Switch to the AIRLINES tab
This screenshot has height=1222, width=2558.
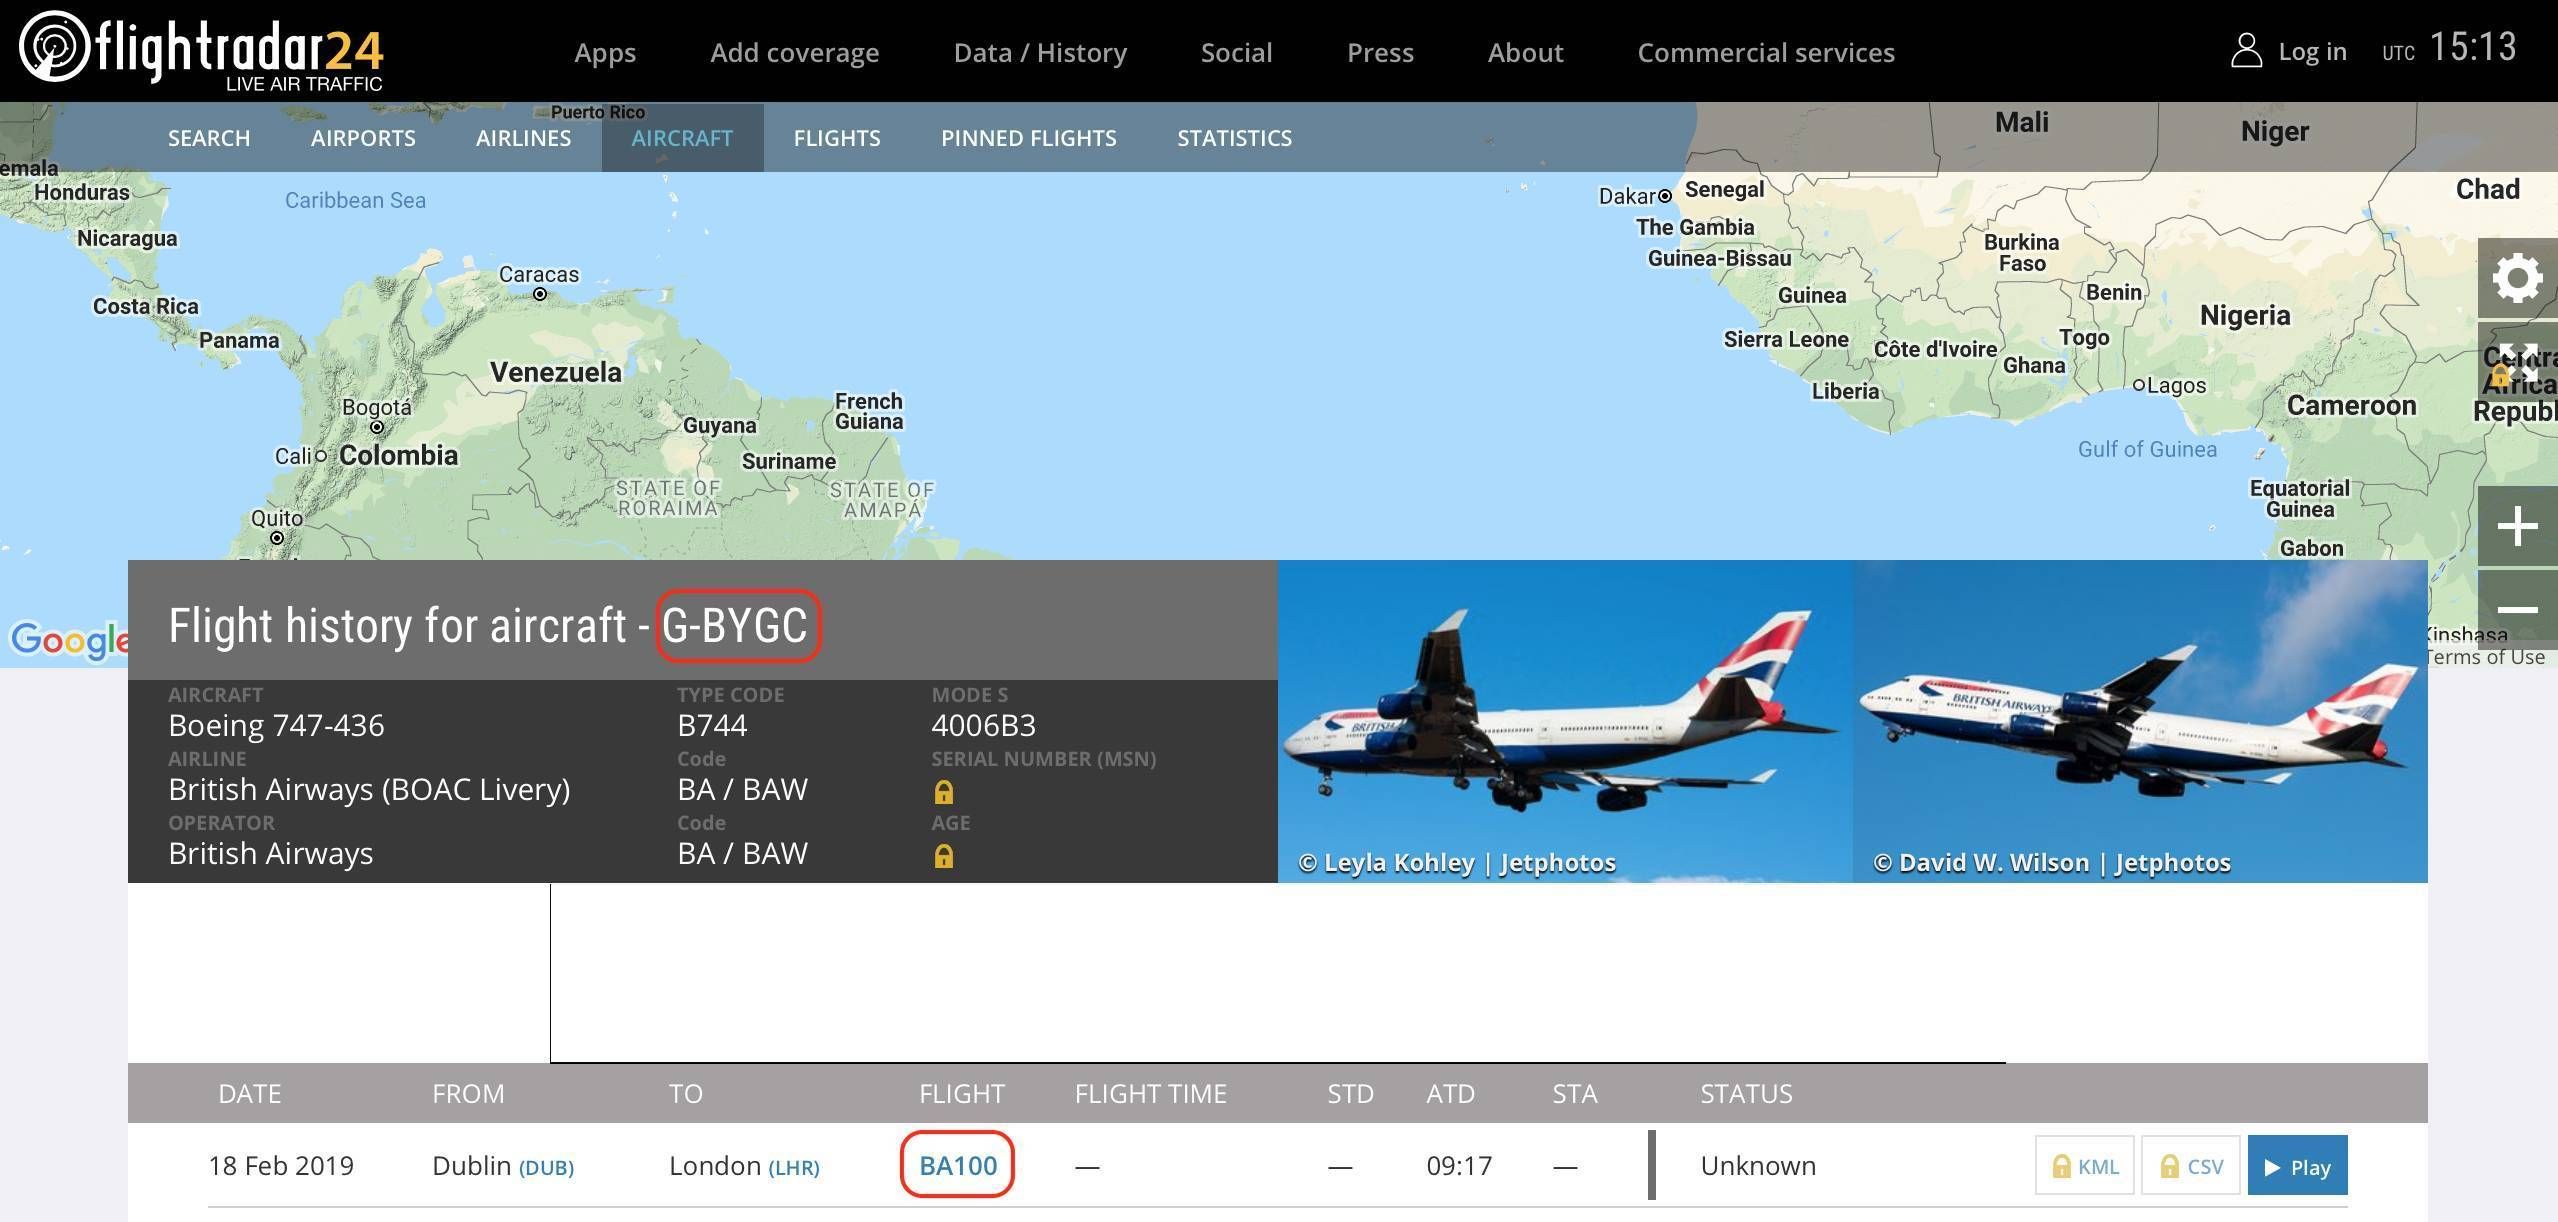523,138
